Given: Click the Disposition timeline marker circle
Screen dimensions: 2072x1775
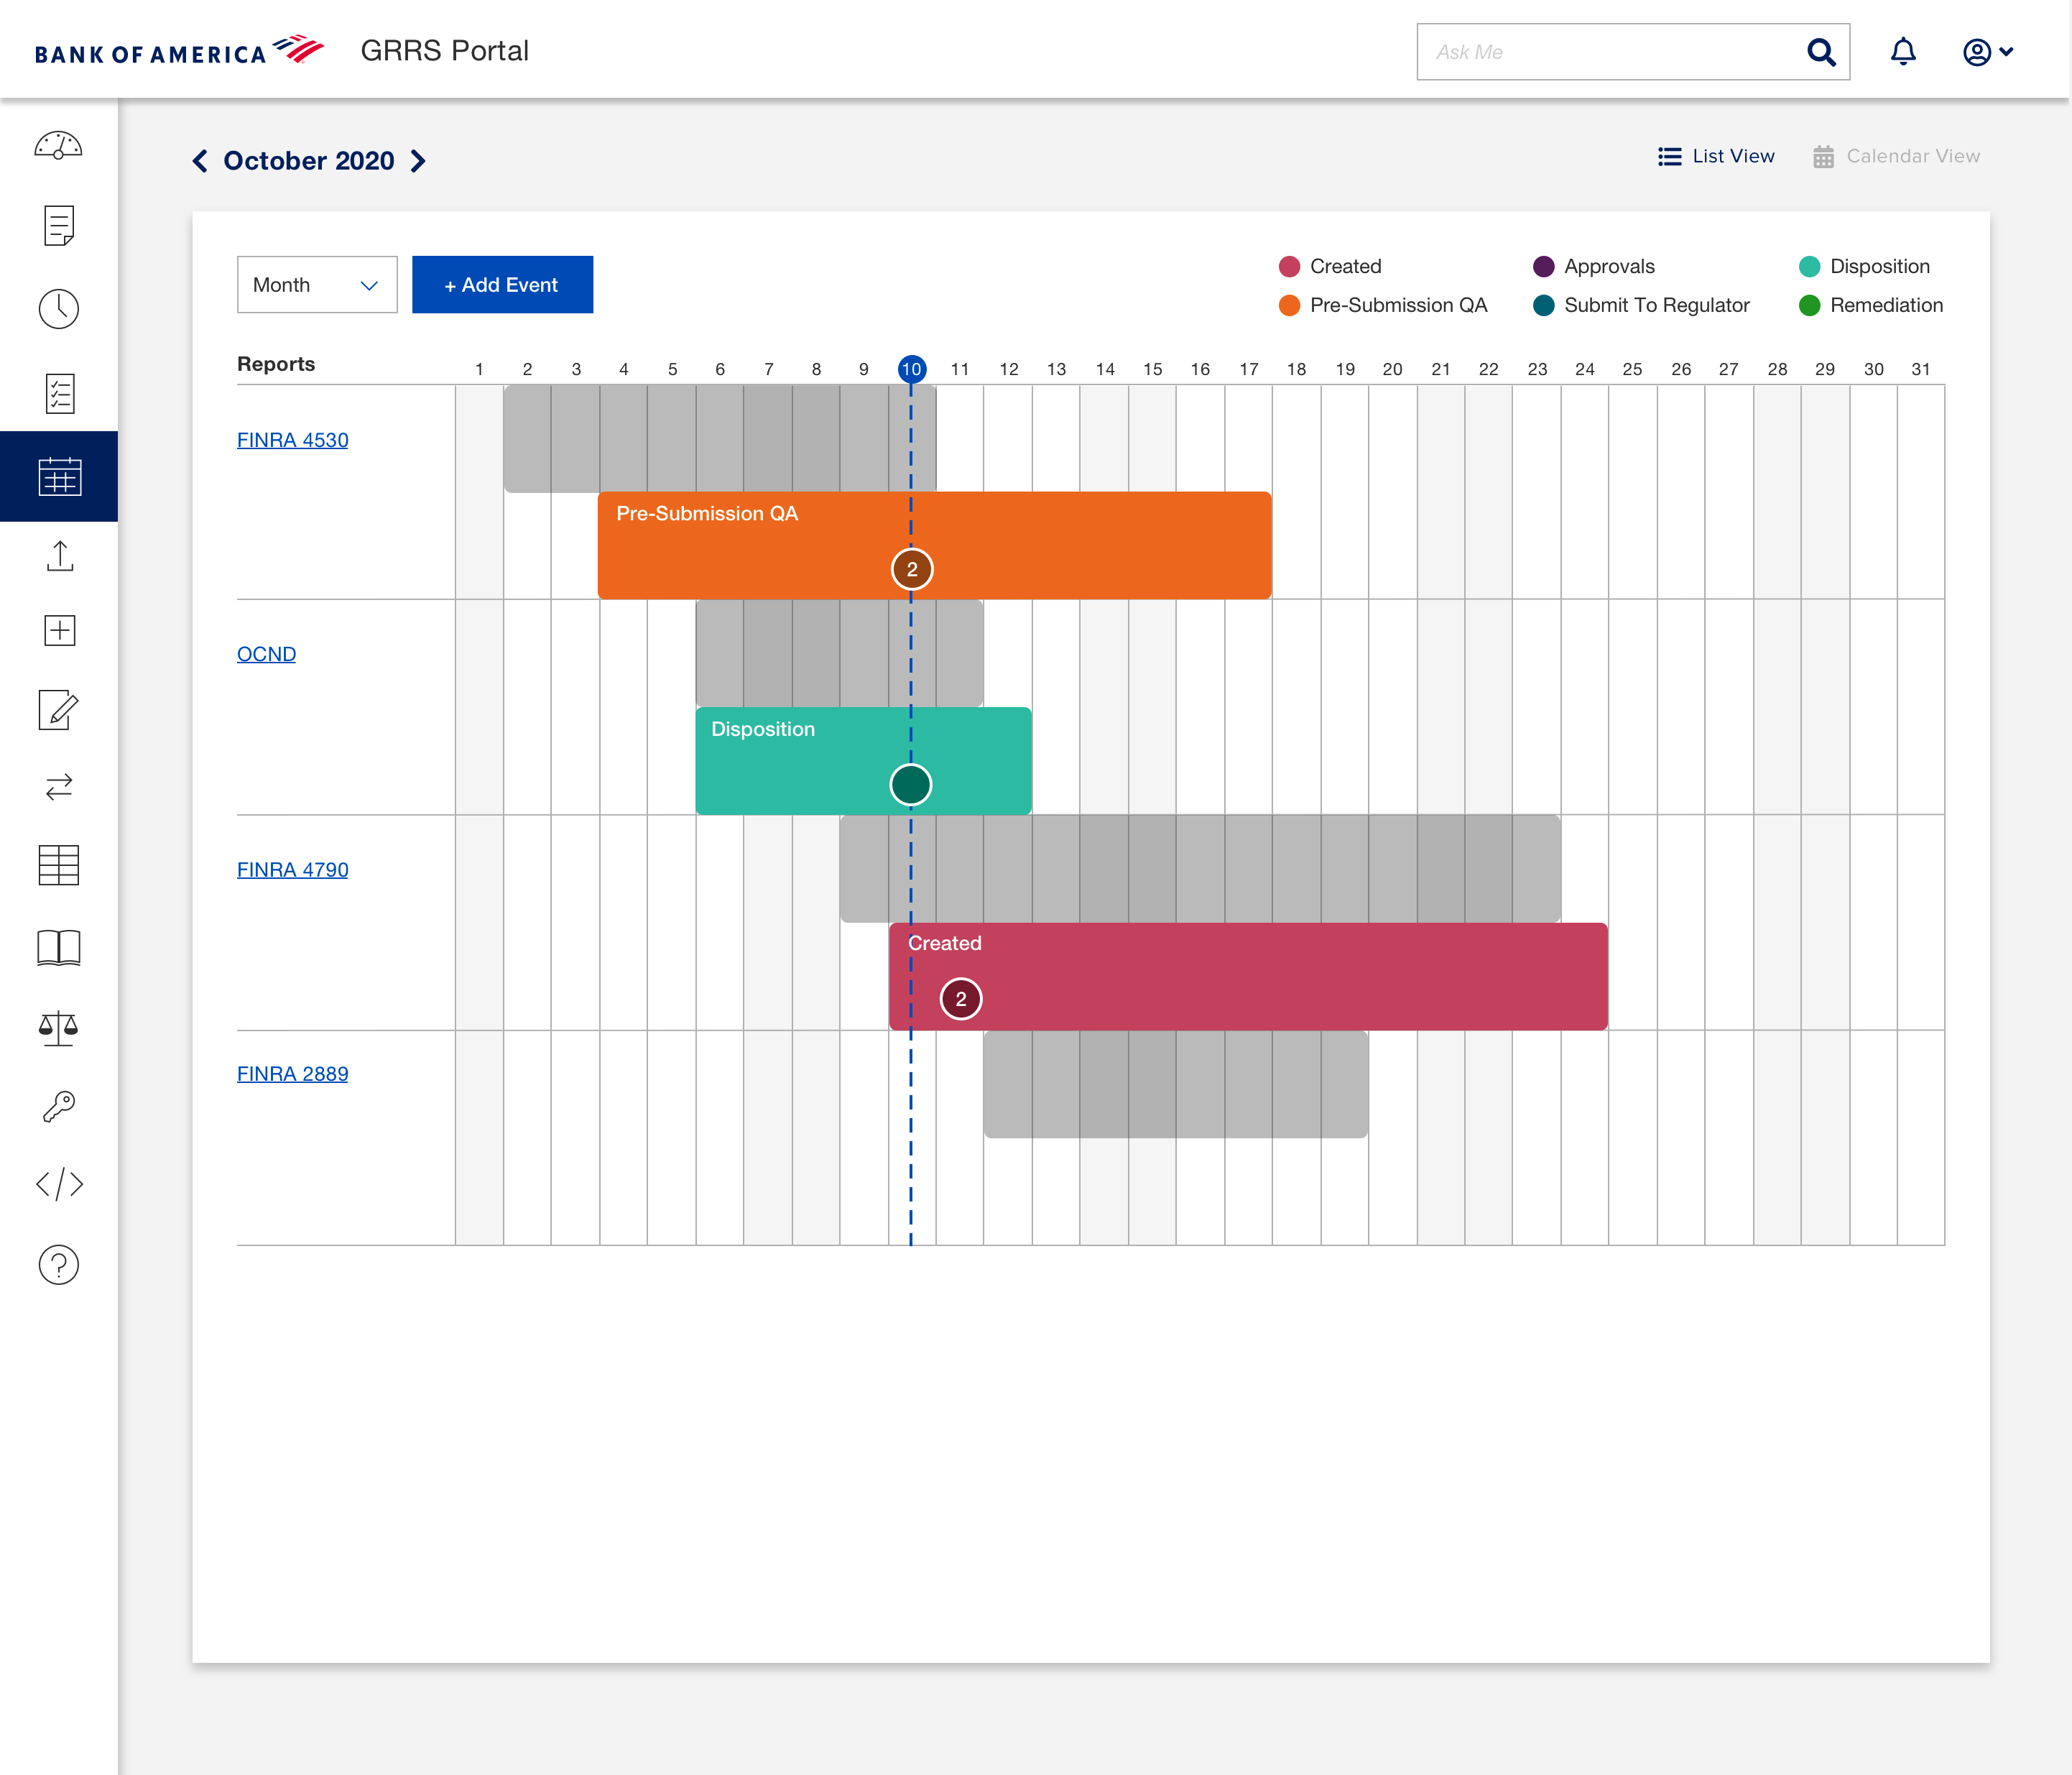Looking at the screenshot, I should click(x=910, y=785).
